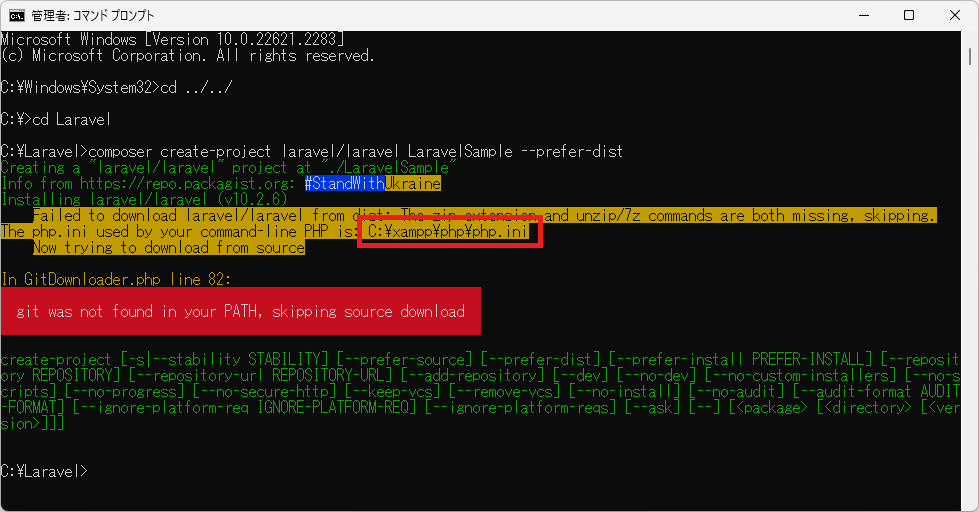Image resolution: width=979 pixels, height=512 pixels.
Task: Click the '[--prefer-source]' option in the usage text
Action: tap(405, 360)
